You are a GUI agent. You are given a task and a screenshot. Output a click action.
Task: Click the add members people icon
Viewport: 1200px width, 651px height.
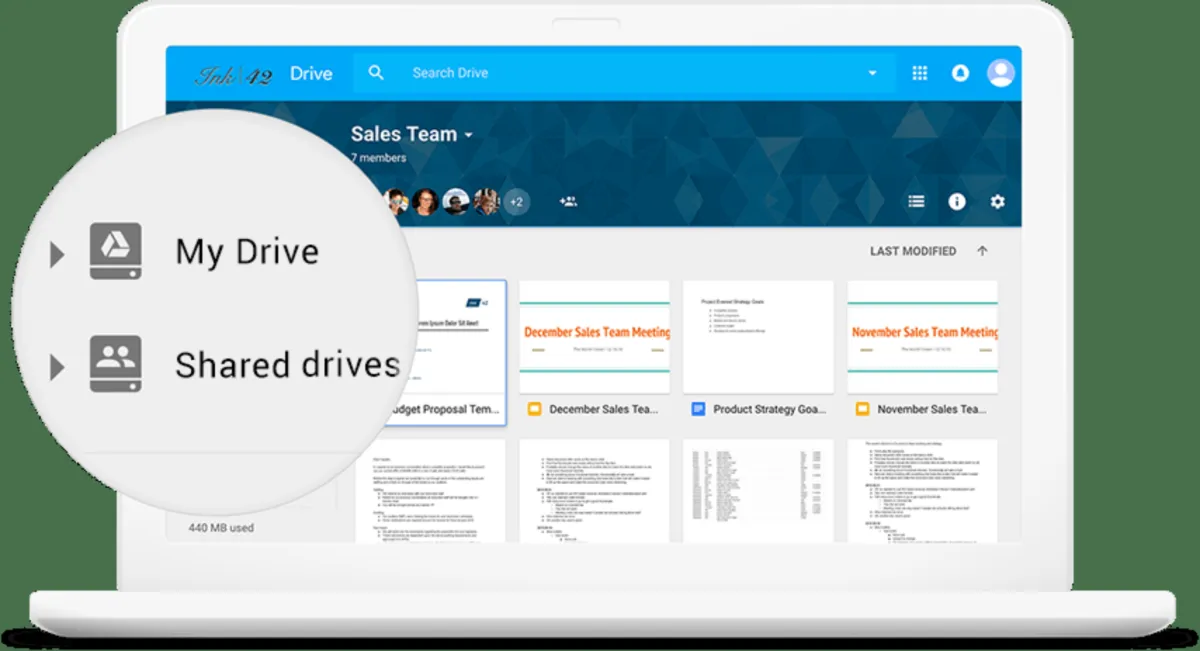click(568, 201)
